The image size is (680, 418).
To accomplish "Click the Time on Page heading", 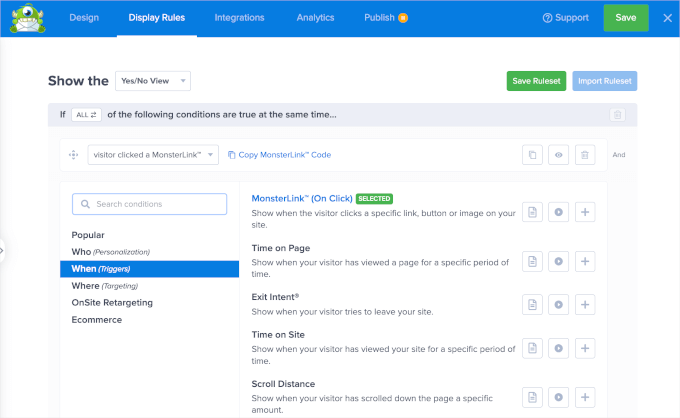I will pyautogui.click(x=281, y=248).
